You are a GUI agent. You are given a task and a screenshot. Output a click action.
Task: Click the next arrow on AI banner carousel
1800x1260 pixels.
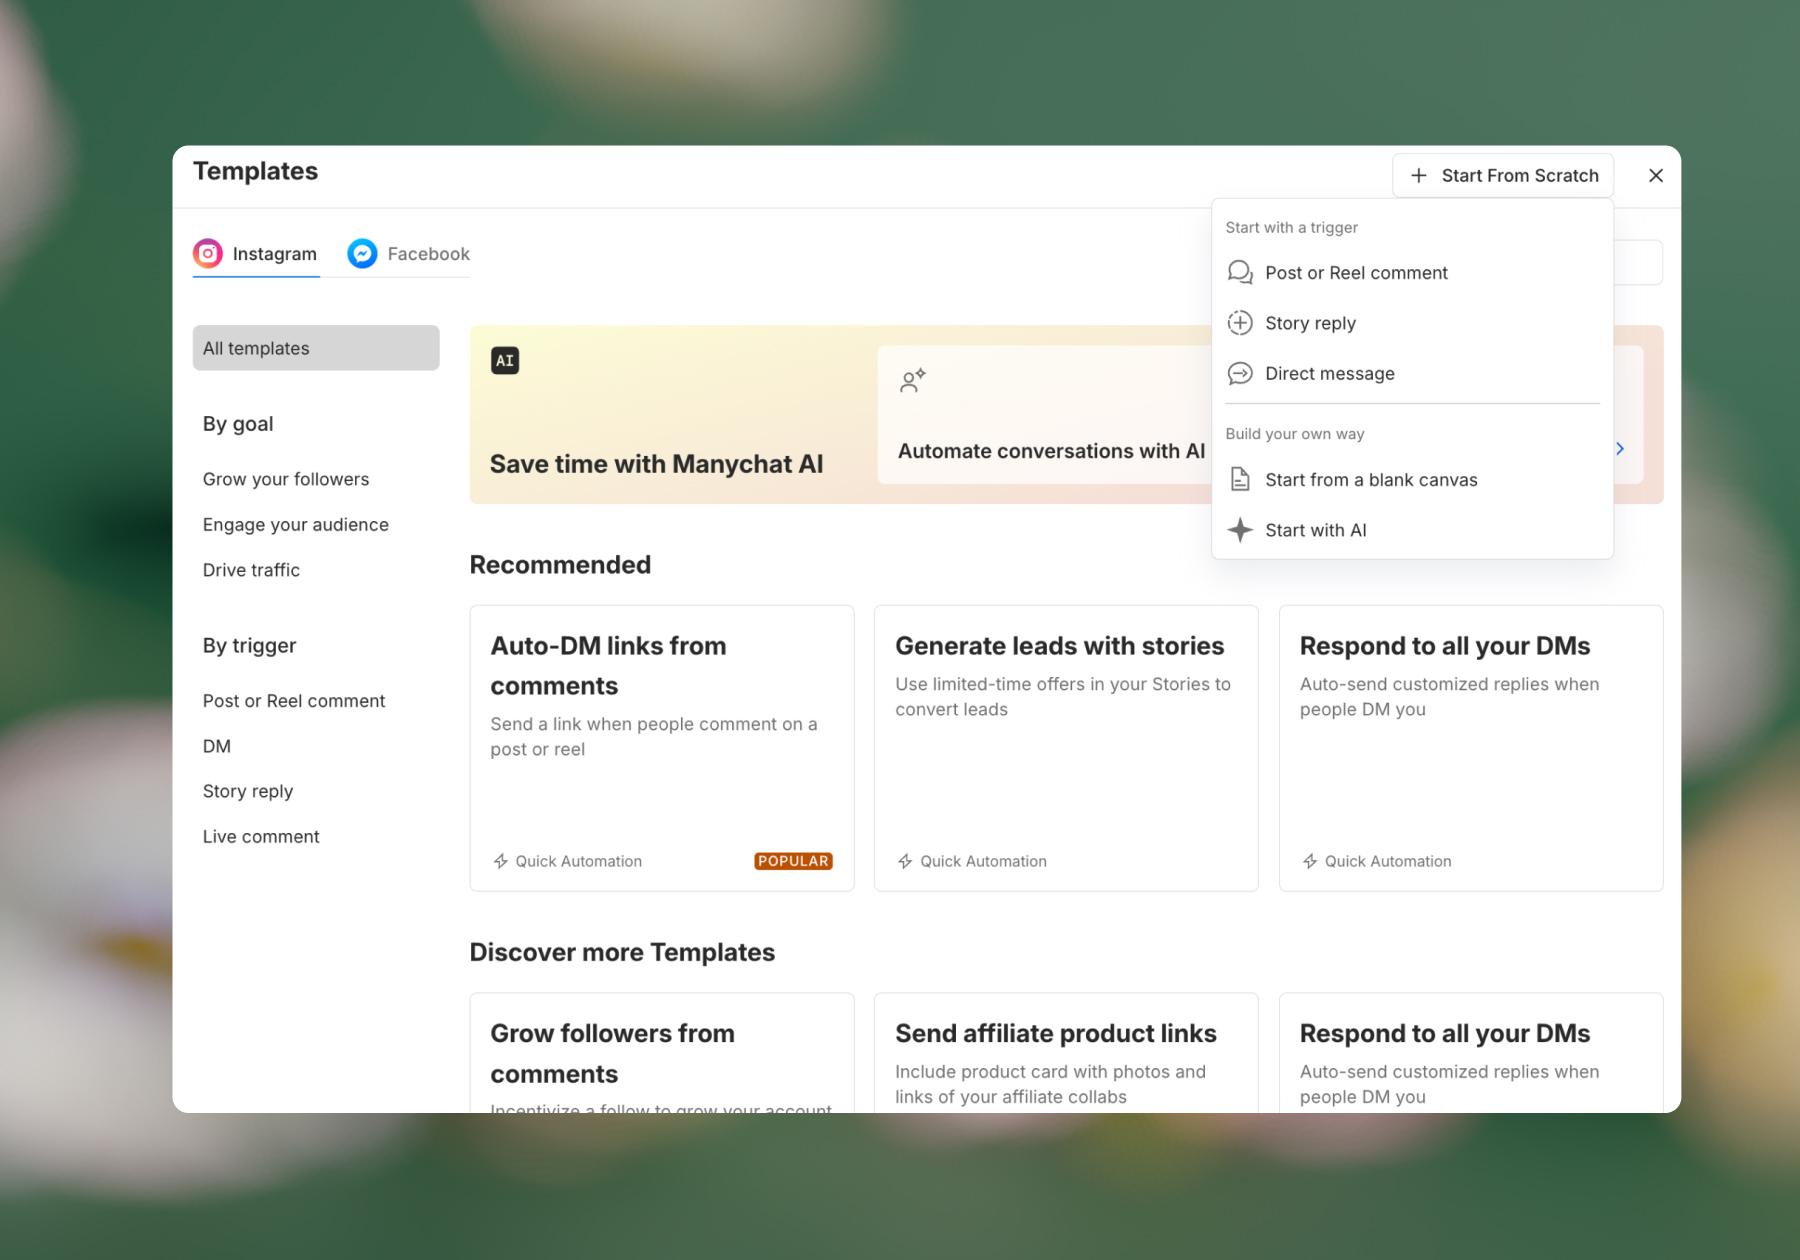(1620, 449)
